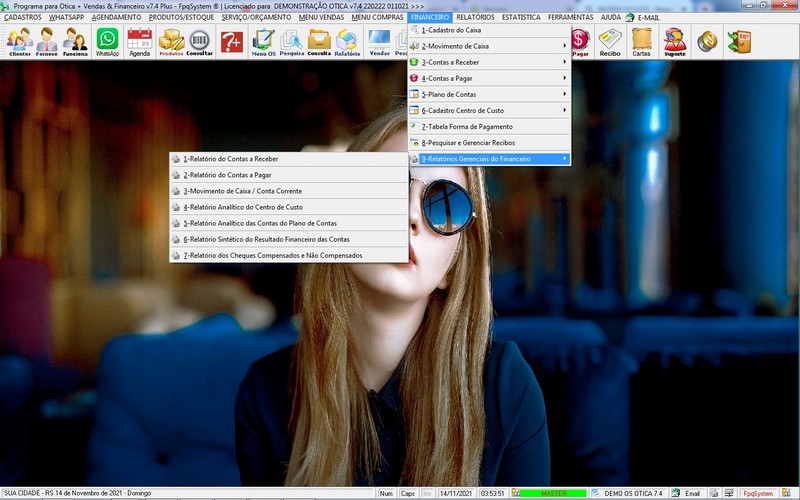The height and width of the screenshot is (500, 800).
Task: Select Relatório do Contas a Receber
Action: (x=230, y=159)
